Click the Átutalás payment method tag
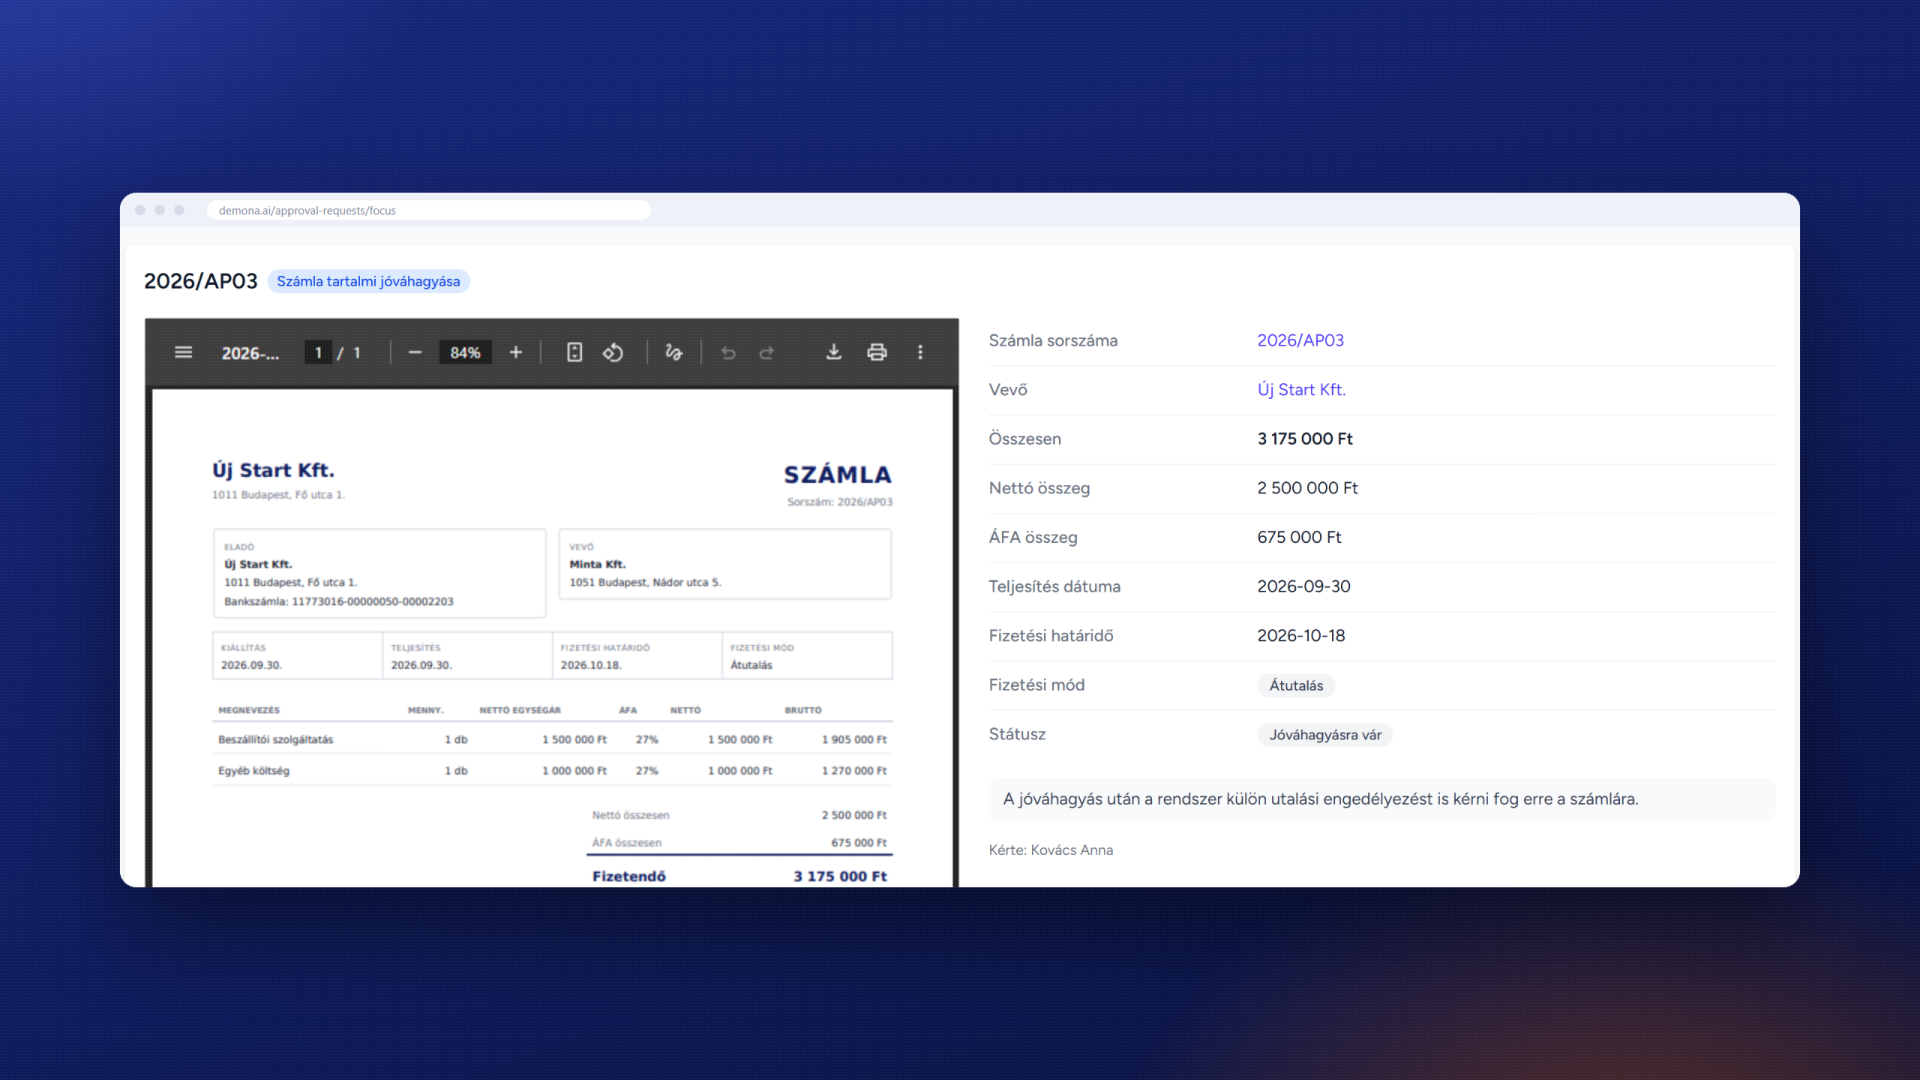The image size is (1920, 1080). (1296, 685)
